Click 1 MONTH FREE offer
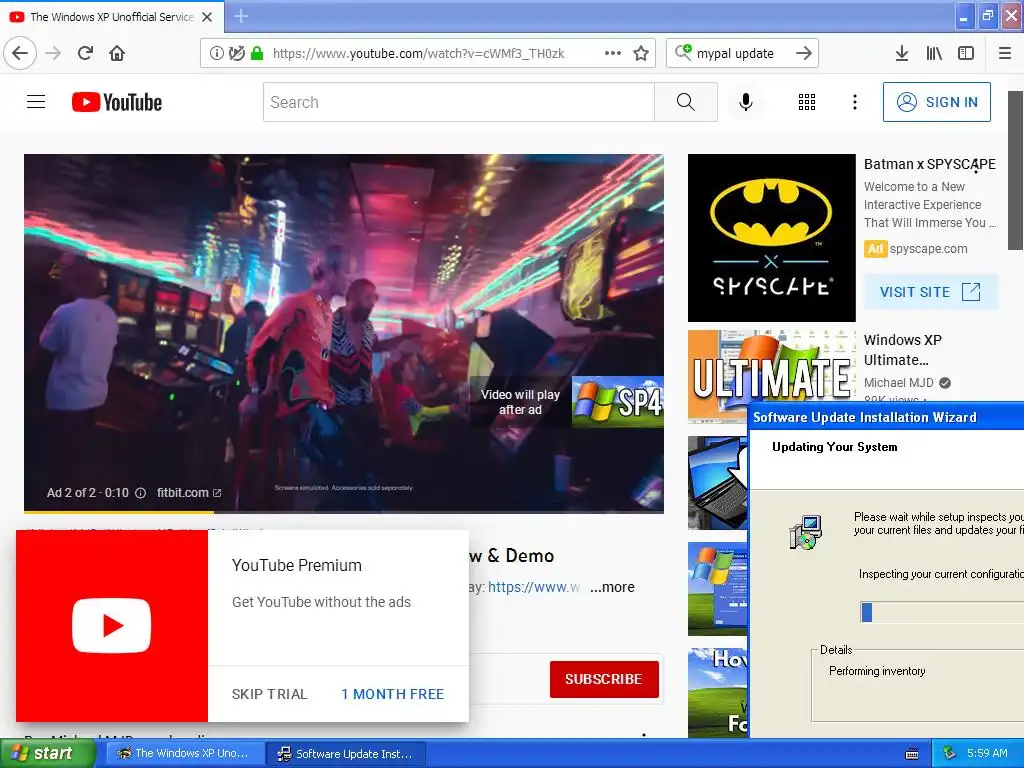The width and height of the screenshot is (1024, 768). 392,694
